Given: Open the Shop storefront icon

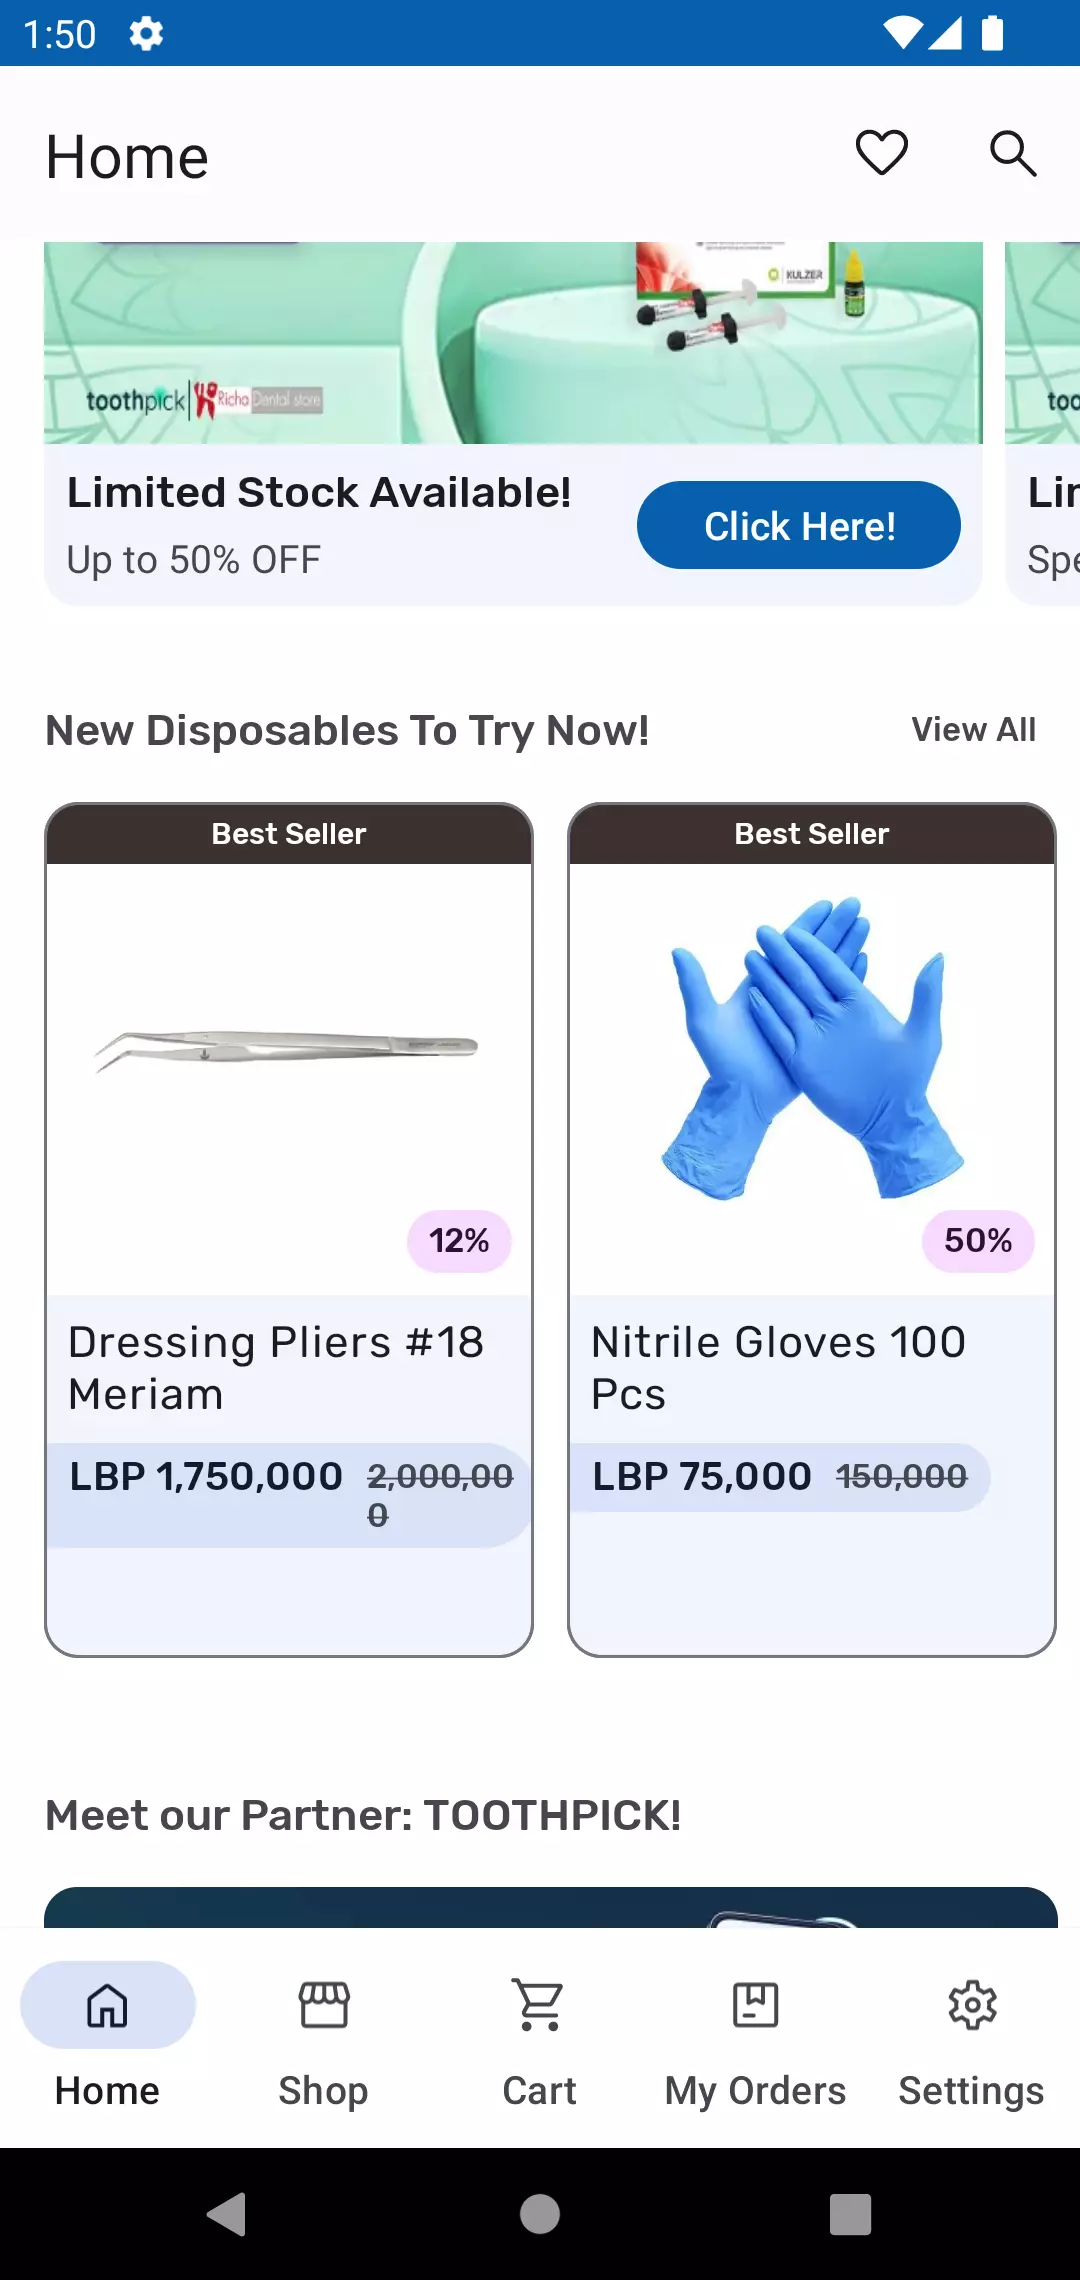Looking at the screenshot, I should pyautogui.click(x=323, y=2005).
